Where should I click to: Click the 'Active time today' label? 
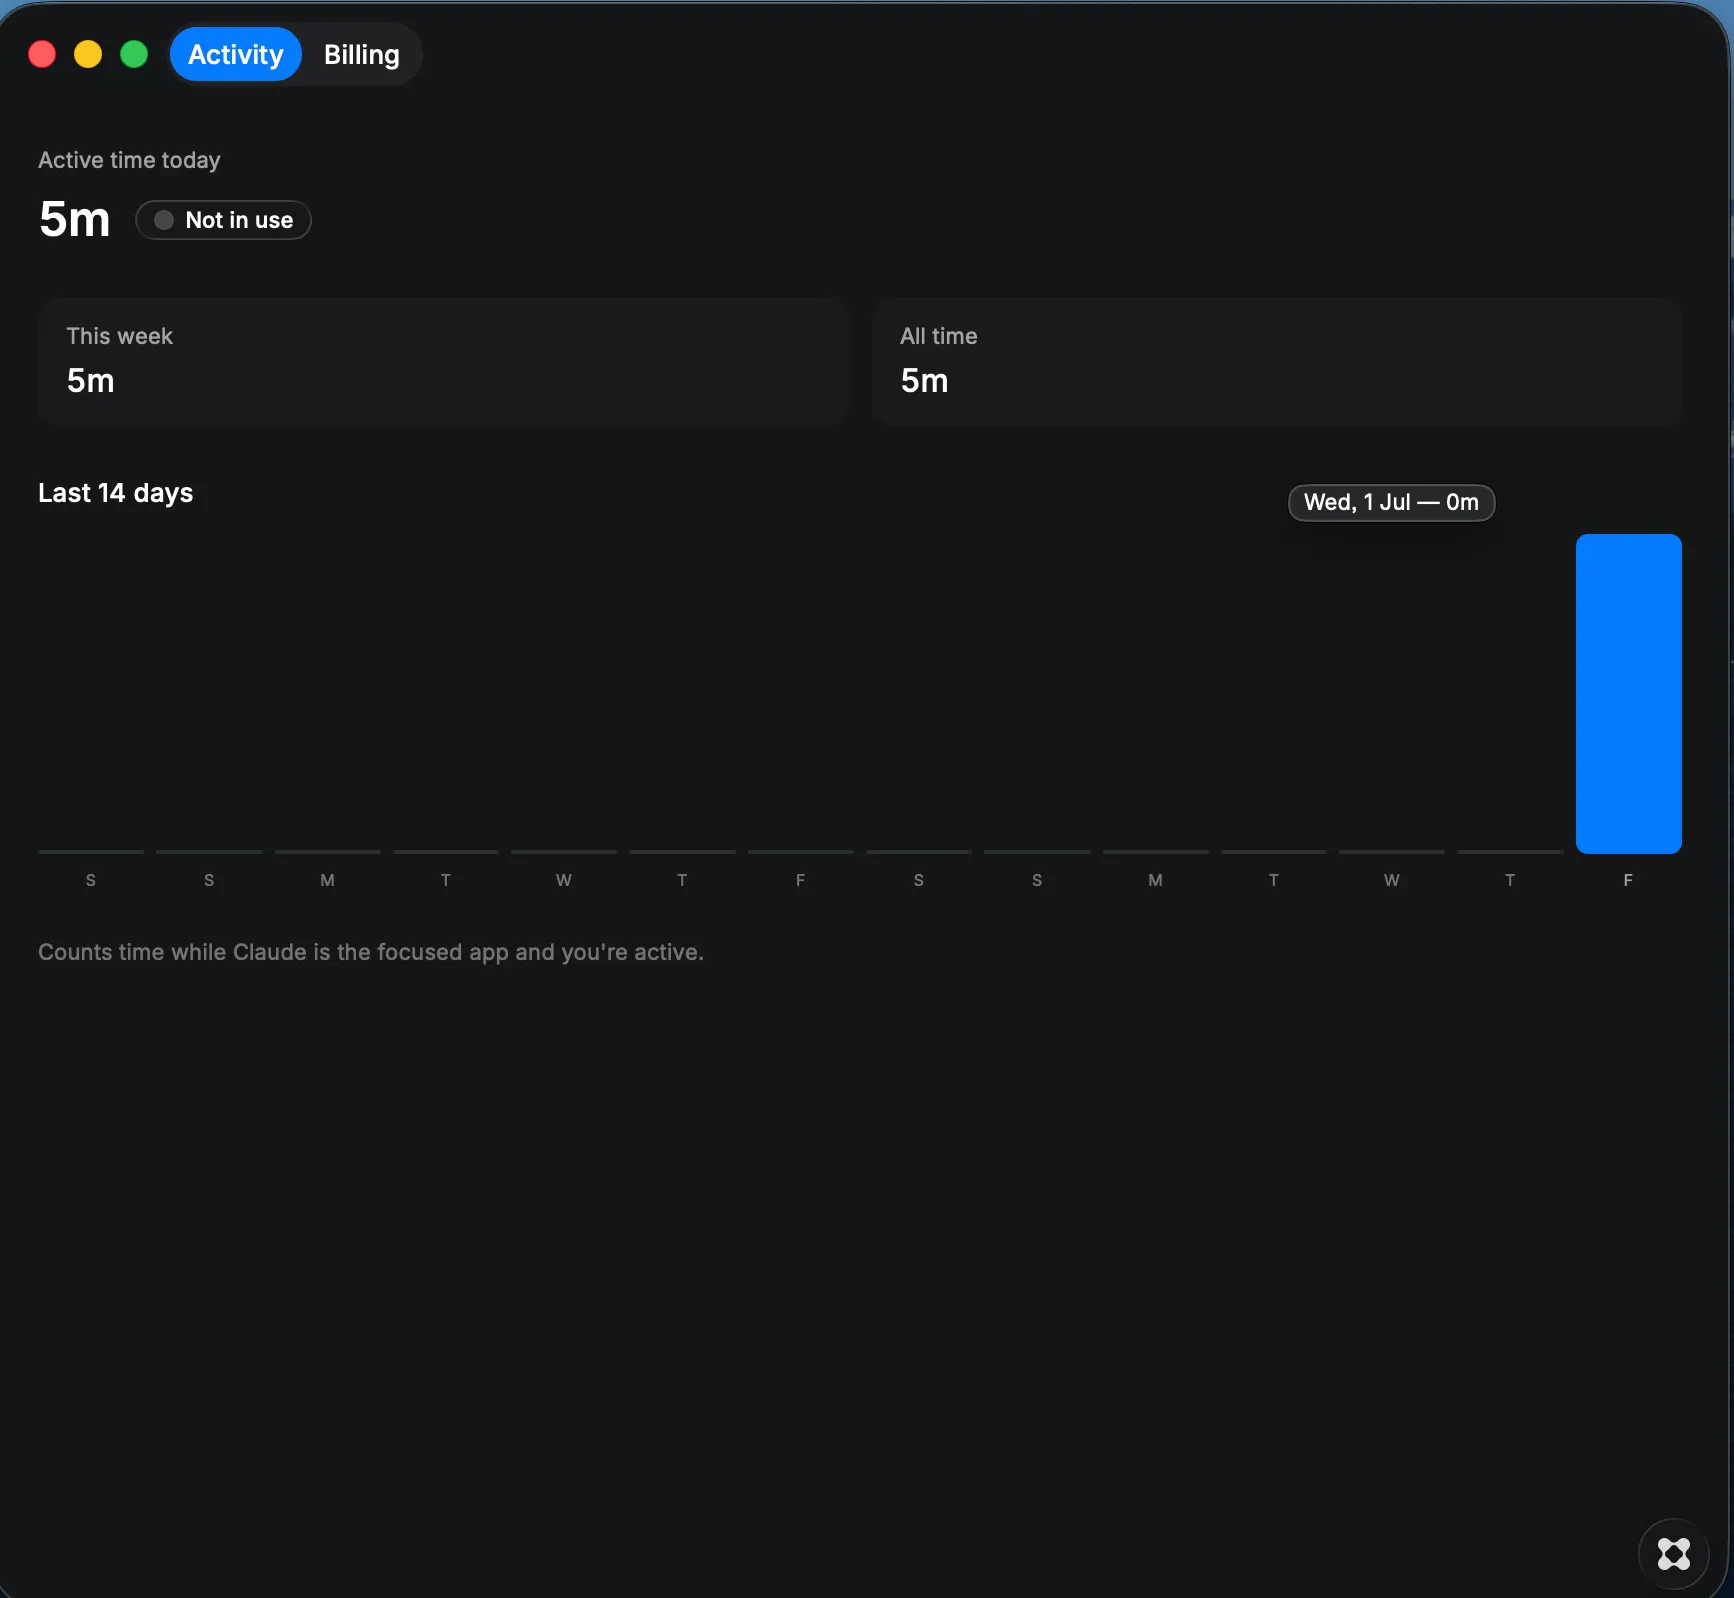click(x=129, y=160)
